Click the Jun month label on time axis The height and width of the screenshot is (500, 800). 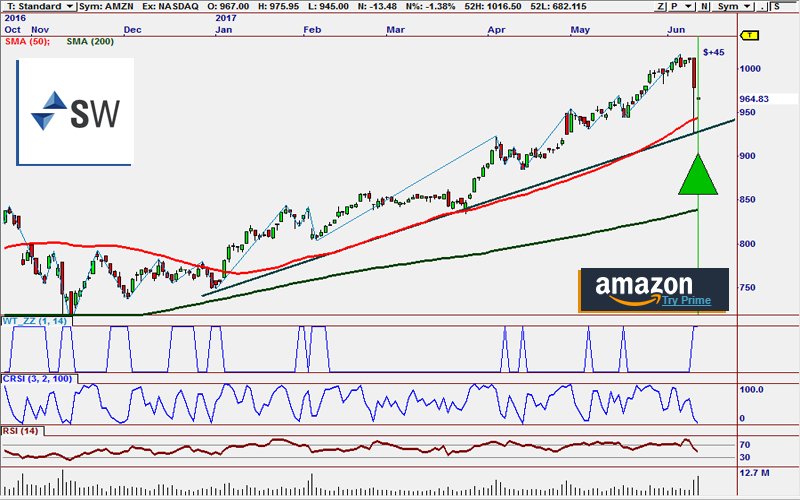point(676,30)
